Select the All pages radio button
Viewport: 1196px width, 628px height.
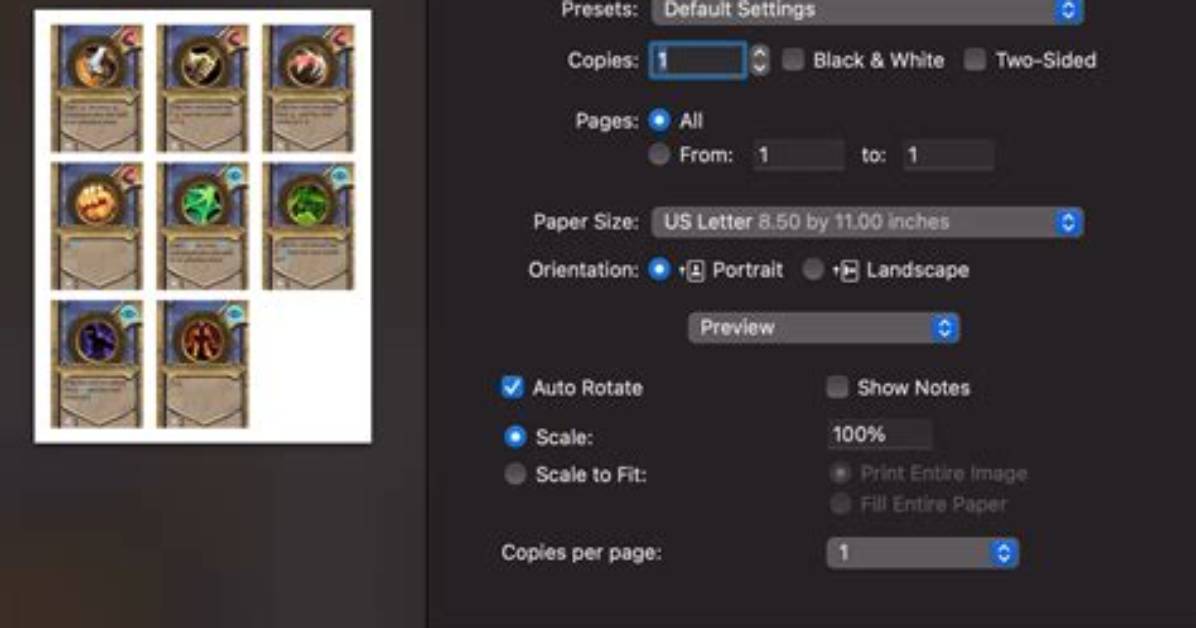pyautogui.click(x=659, y=120)
